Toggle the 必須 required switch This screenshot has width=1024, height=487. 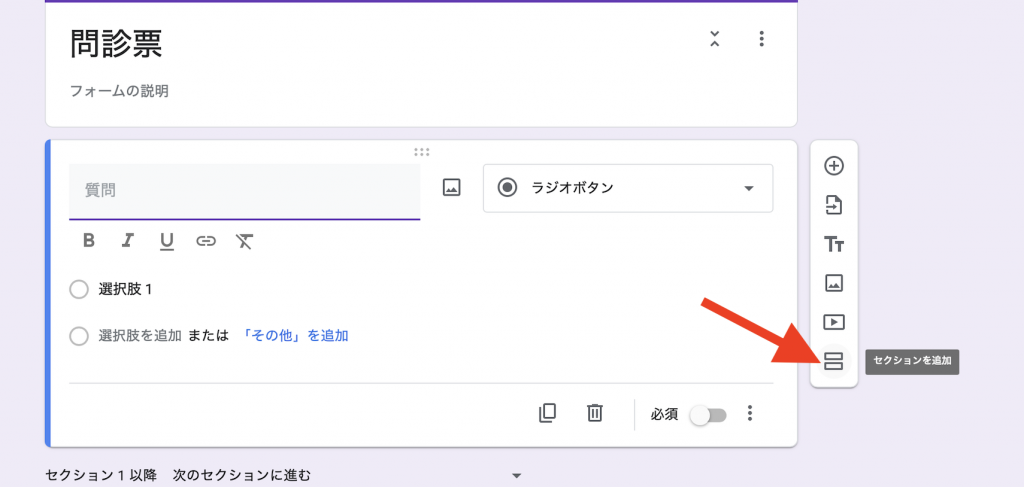point(709,414)
